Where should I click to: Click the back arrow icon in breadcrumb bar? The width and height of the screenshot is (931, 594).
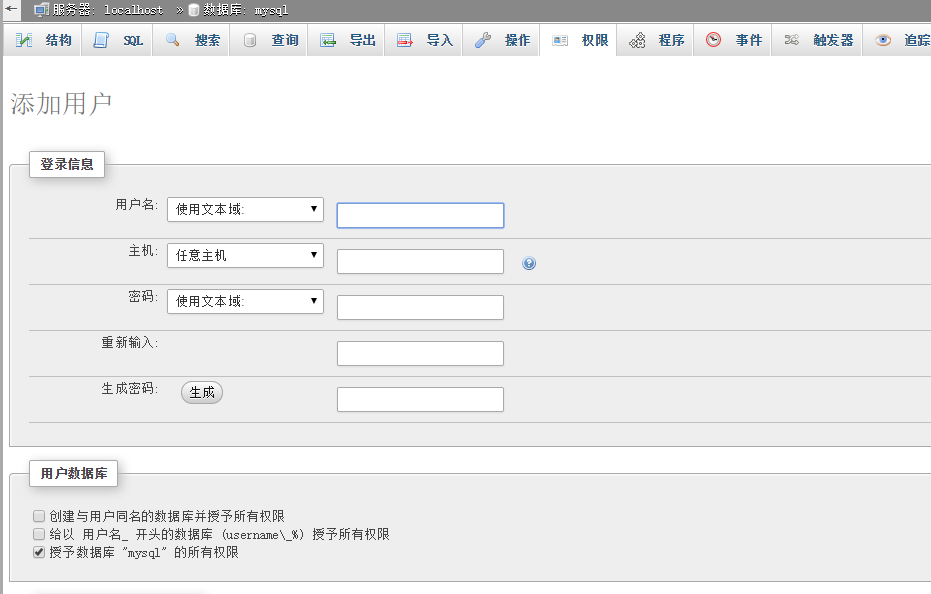click(11, 9)
